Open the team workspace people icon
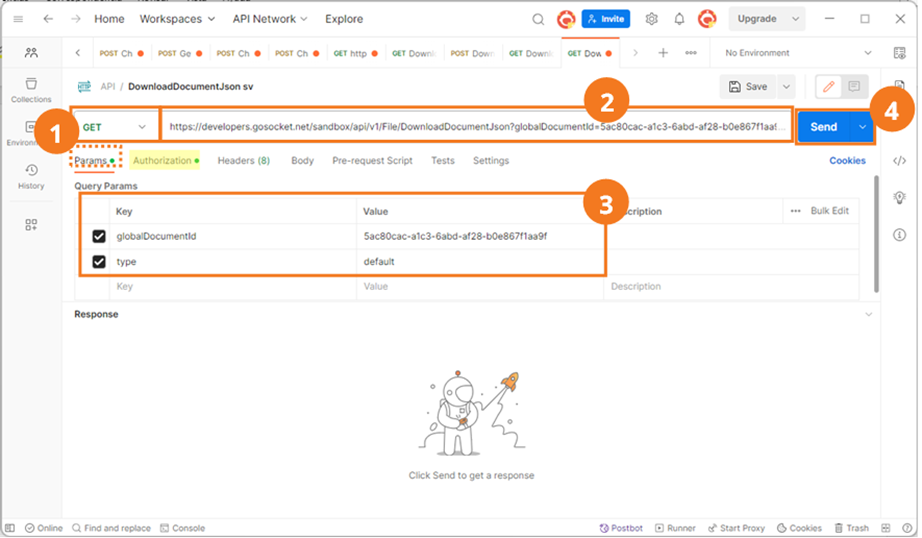Screen dimensions: 922x538 coord(31,53)
